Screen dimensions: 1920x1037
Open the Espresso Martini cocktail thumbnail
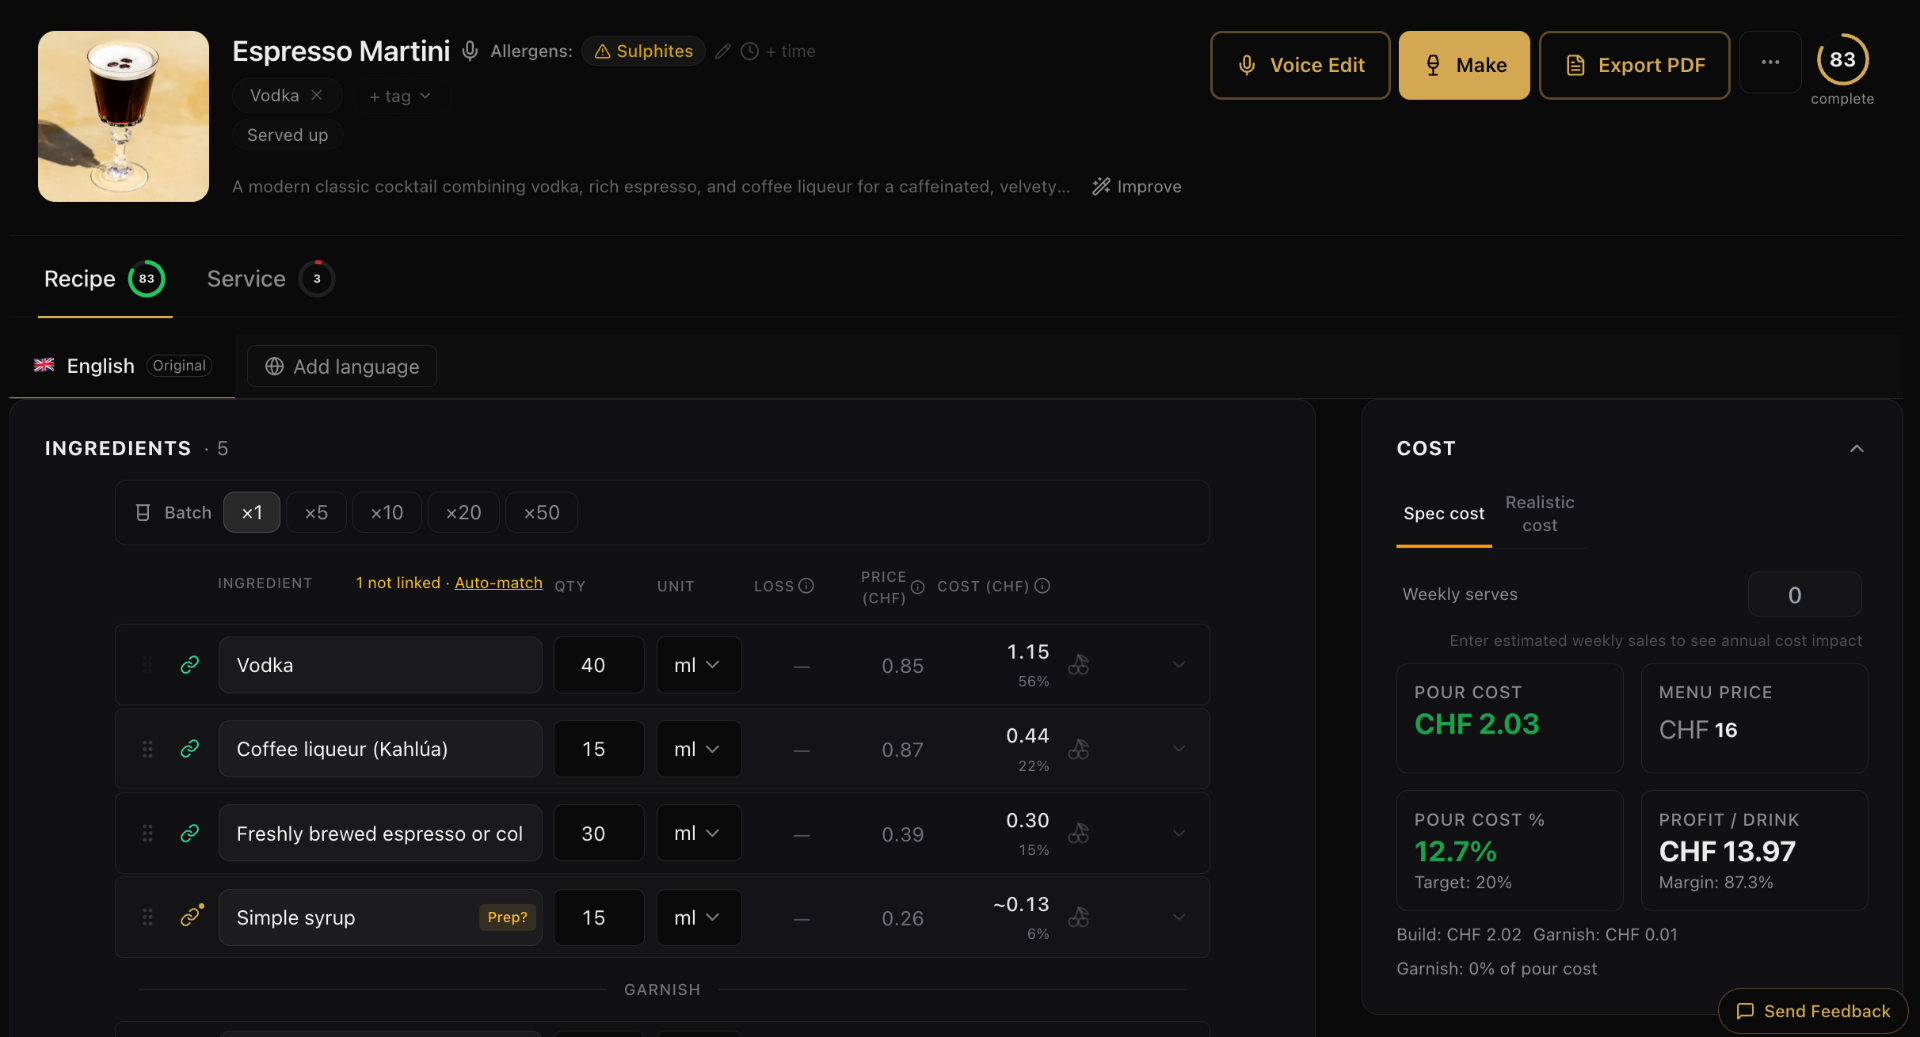[x=123, y=116]
